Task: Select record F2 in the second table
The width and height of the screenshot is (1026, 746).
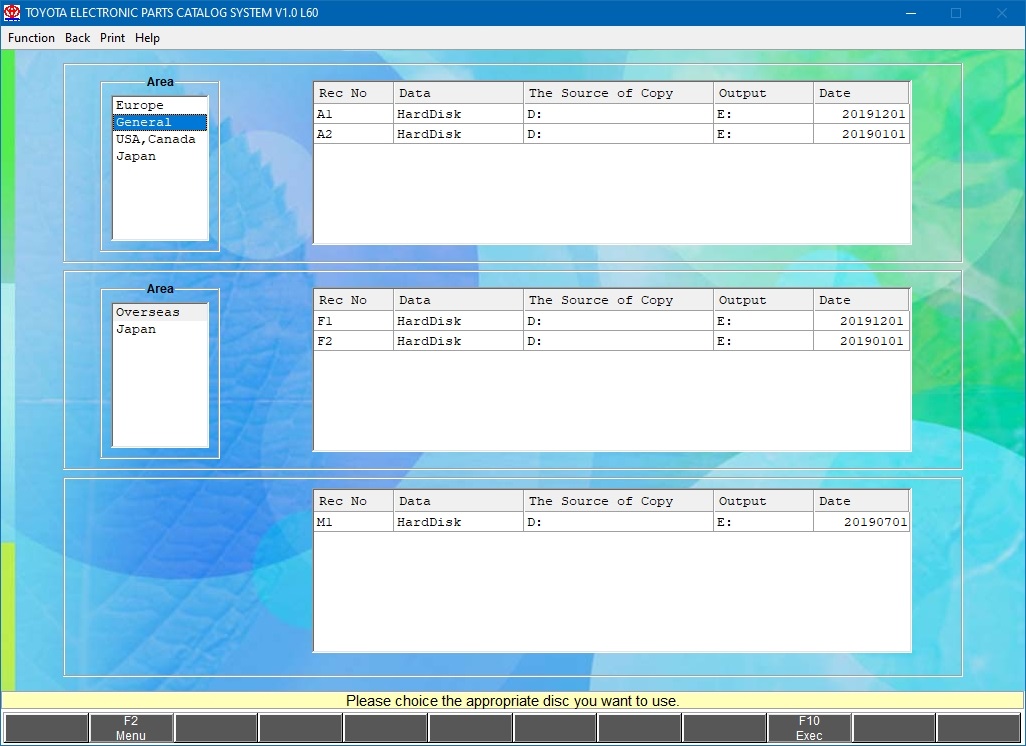Action: [x=611, y=341]
